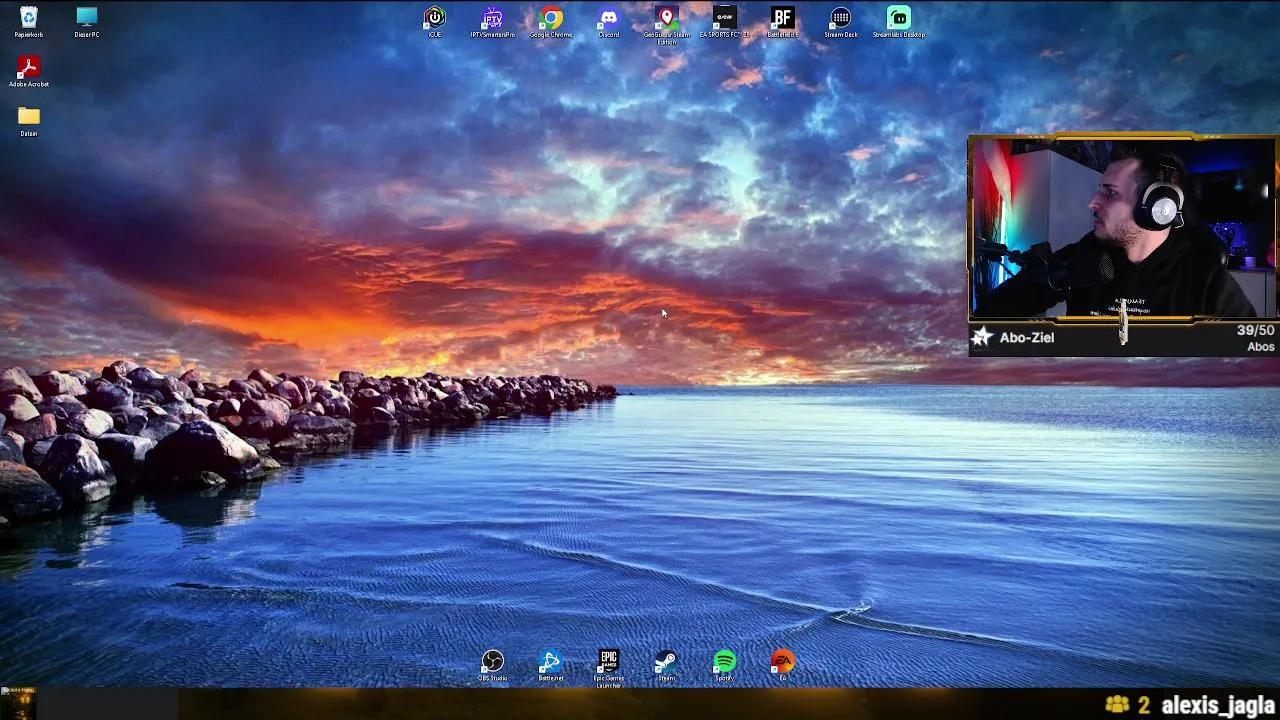The height and width of the screenshot is (720, 1280).
Task: Open the Battle.net launcher
Action: point(550,660)
